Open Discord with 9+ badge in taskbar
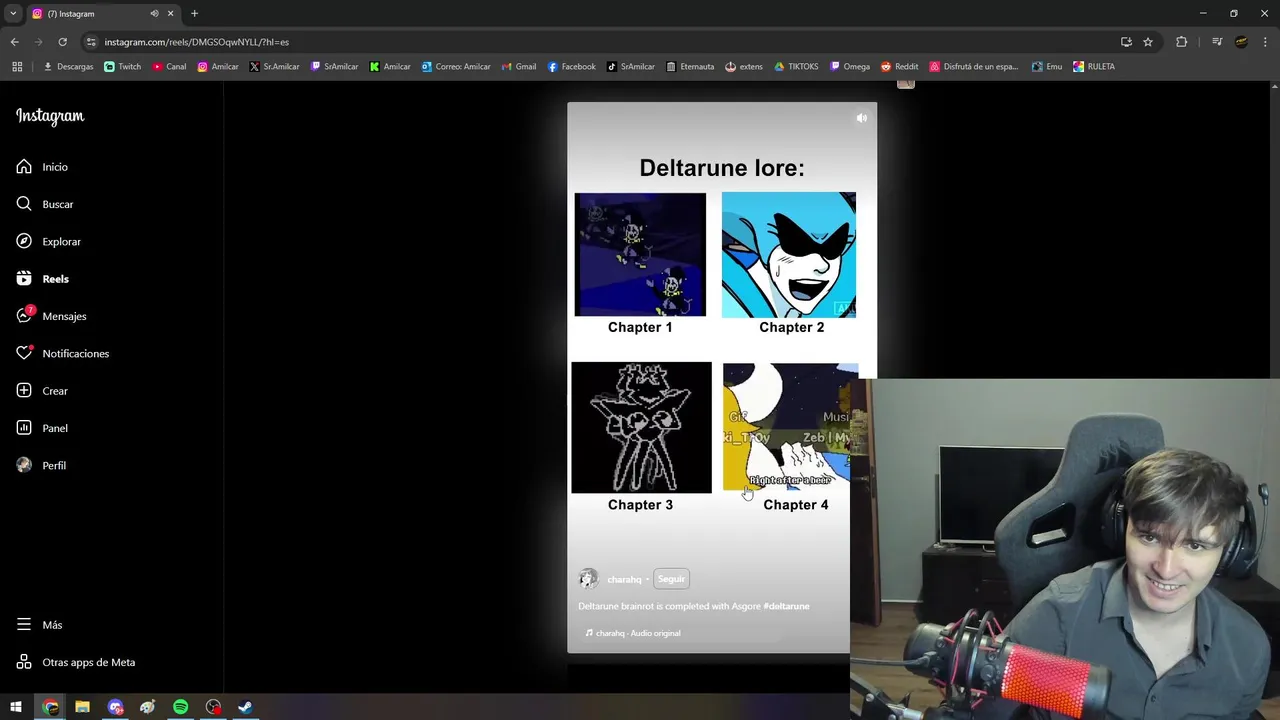 coord(115,707)
